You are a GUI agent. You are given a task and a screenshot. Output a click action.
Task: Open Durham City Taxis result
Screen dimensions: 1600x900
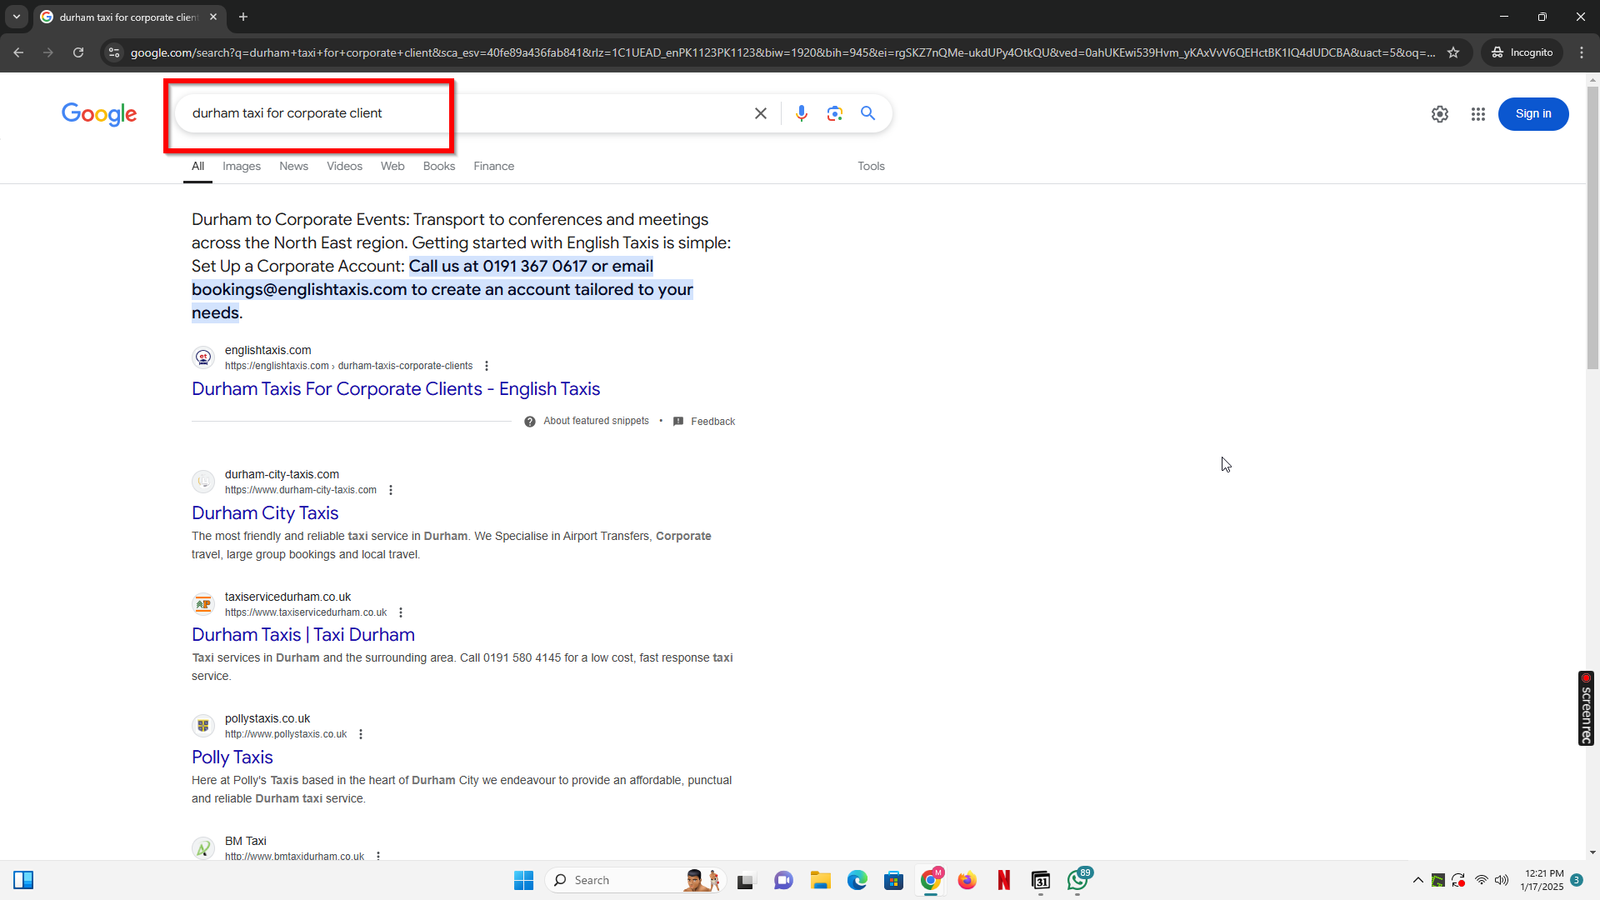[x=265, y=513]
